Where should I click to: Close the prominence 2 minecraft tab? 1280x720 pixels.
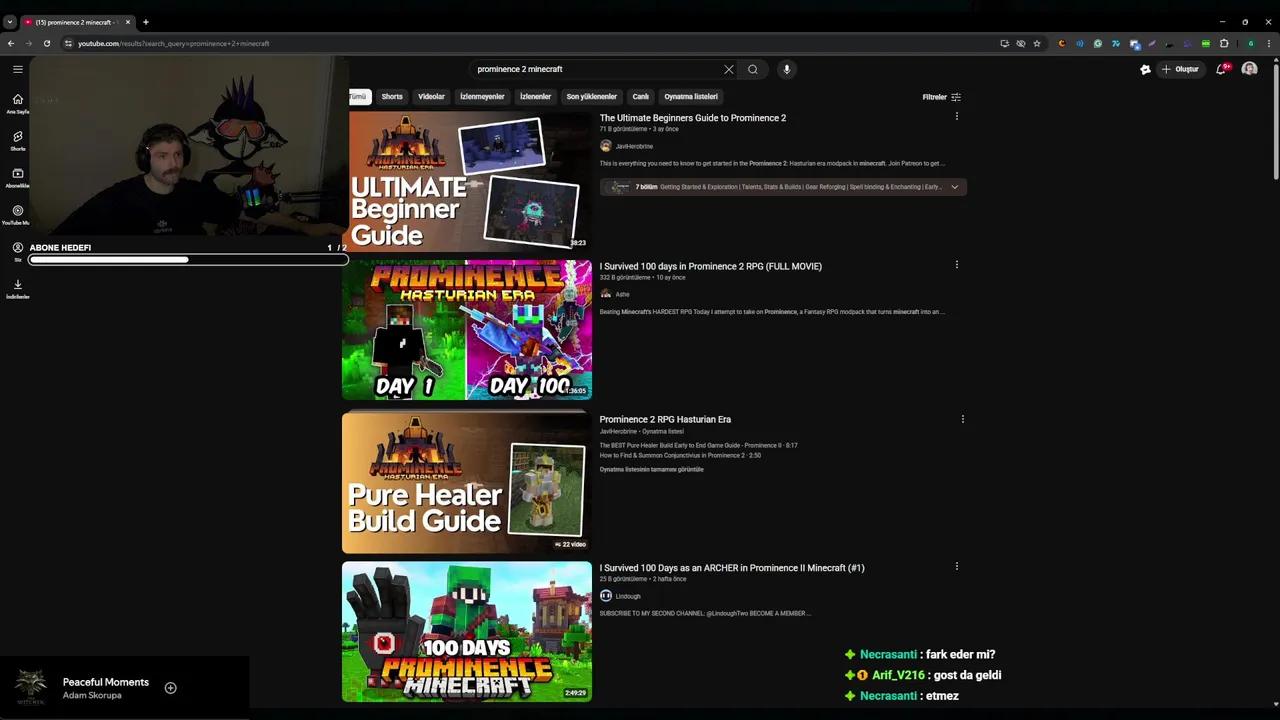click(128, 22)
